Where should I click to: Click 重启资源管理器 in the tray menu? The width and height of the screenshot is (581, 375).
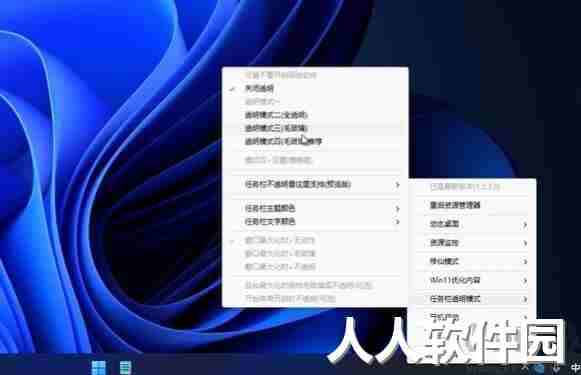coord(472,205)
